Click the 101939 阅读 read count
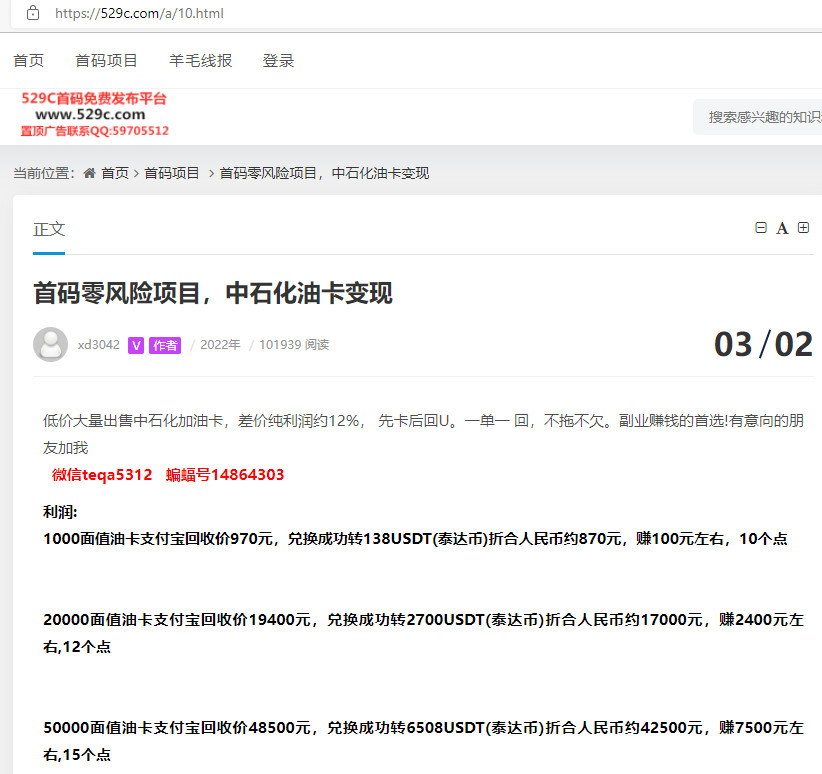 [294, 345]
